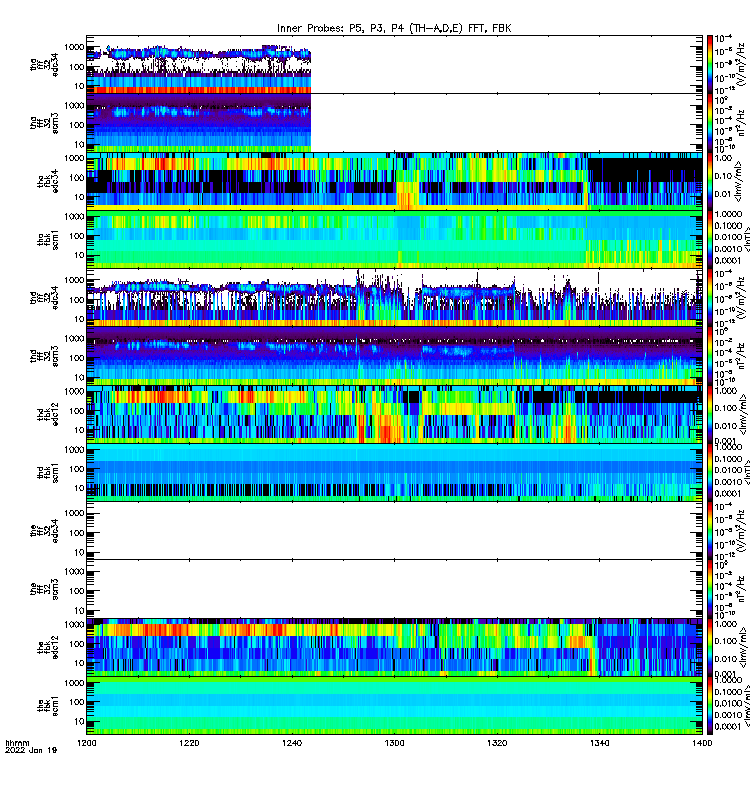Click the 'the fff 32 edc34' panel label
Viewport: 750px width, 800px height.
[x=44, y=531]
